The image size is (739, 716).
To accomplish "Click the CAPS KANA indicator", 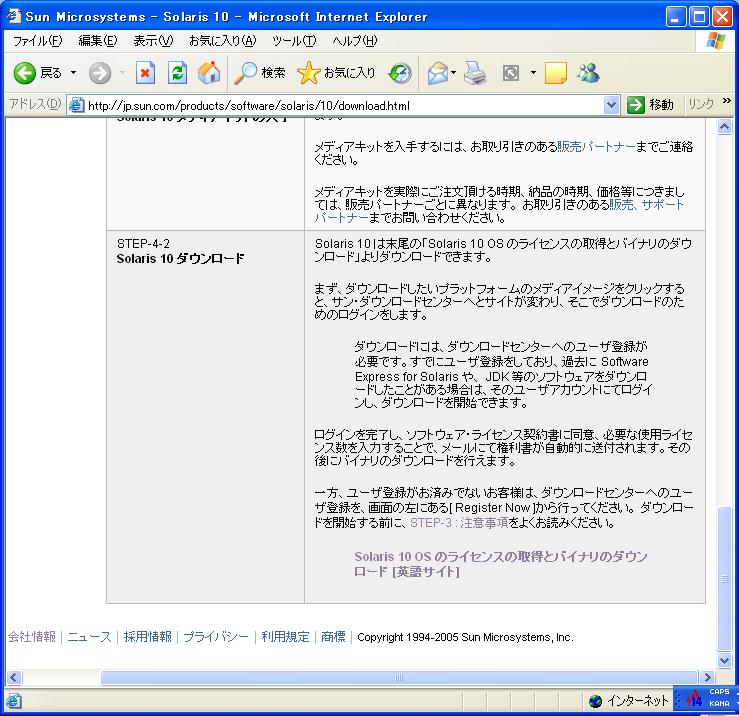I will coord(719,698).
